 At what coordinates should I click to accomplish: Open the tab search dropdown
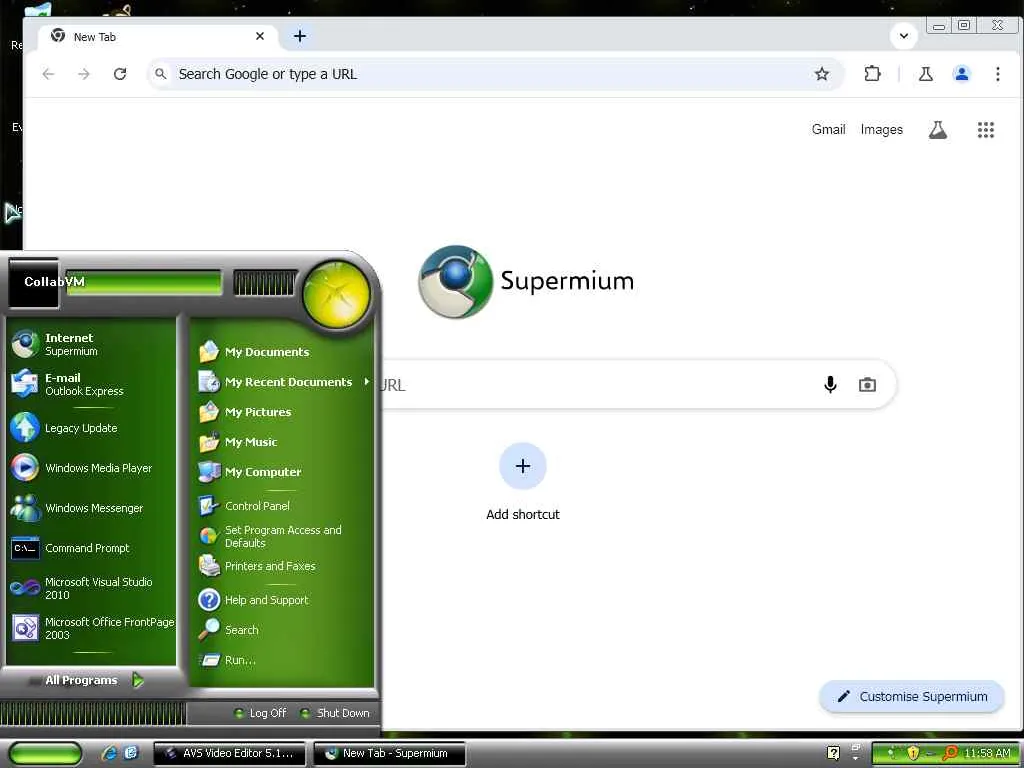[904, 36]
